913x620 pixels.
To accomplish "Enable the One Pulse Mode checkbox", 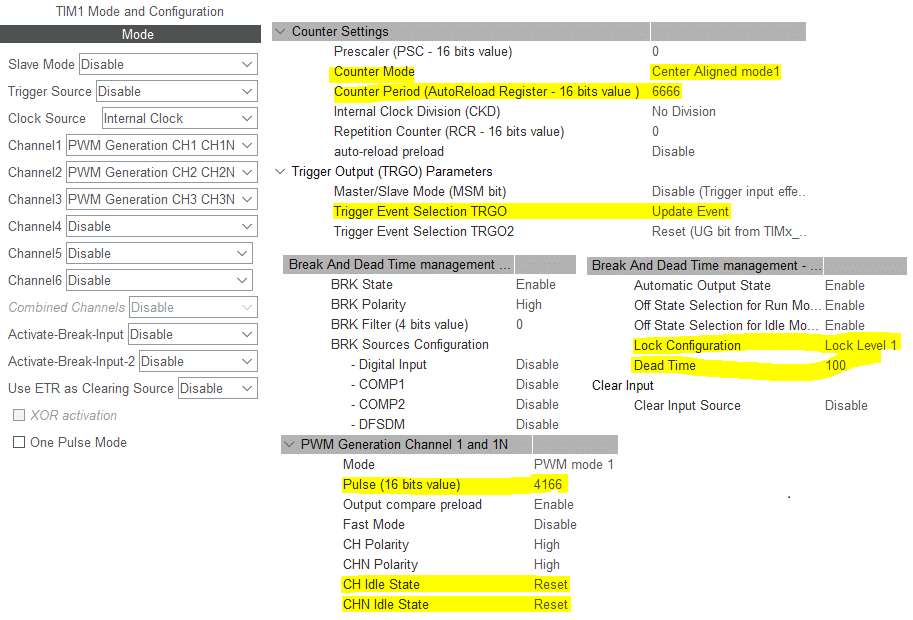I will pyautogui.click(x=19, y=442).
